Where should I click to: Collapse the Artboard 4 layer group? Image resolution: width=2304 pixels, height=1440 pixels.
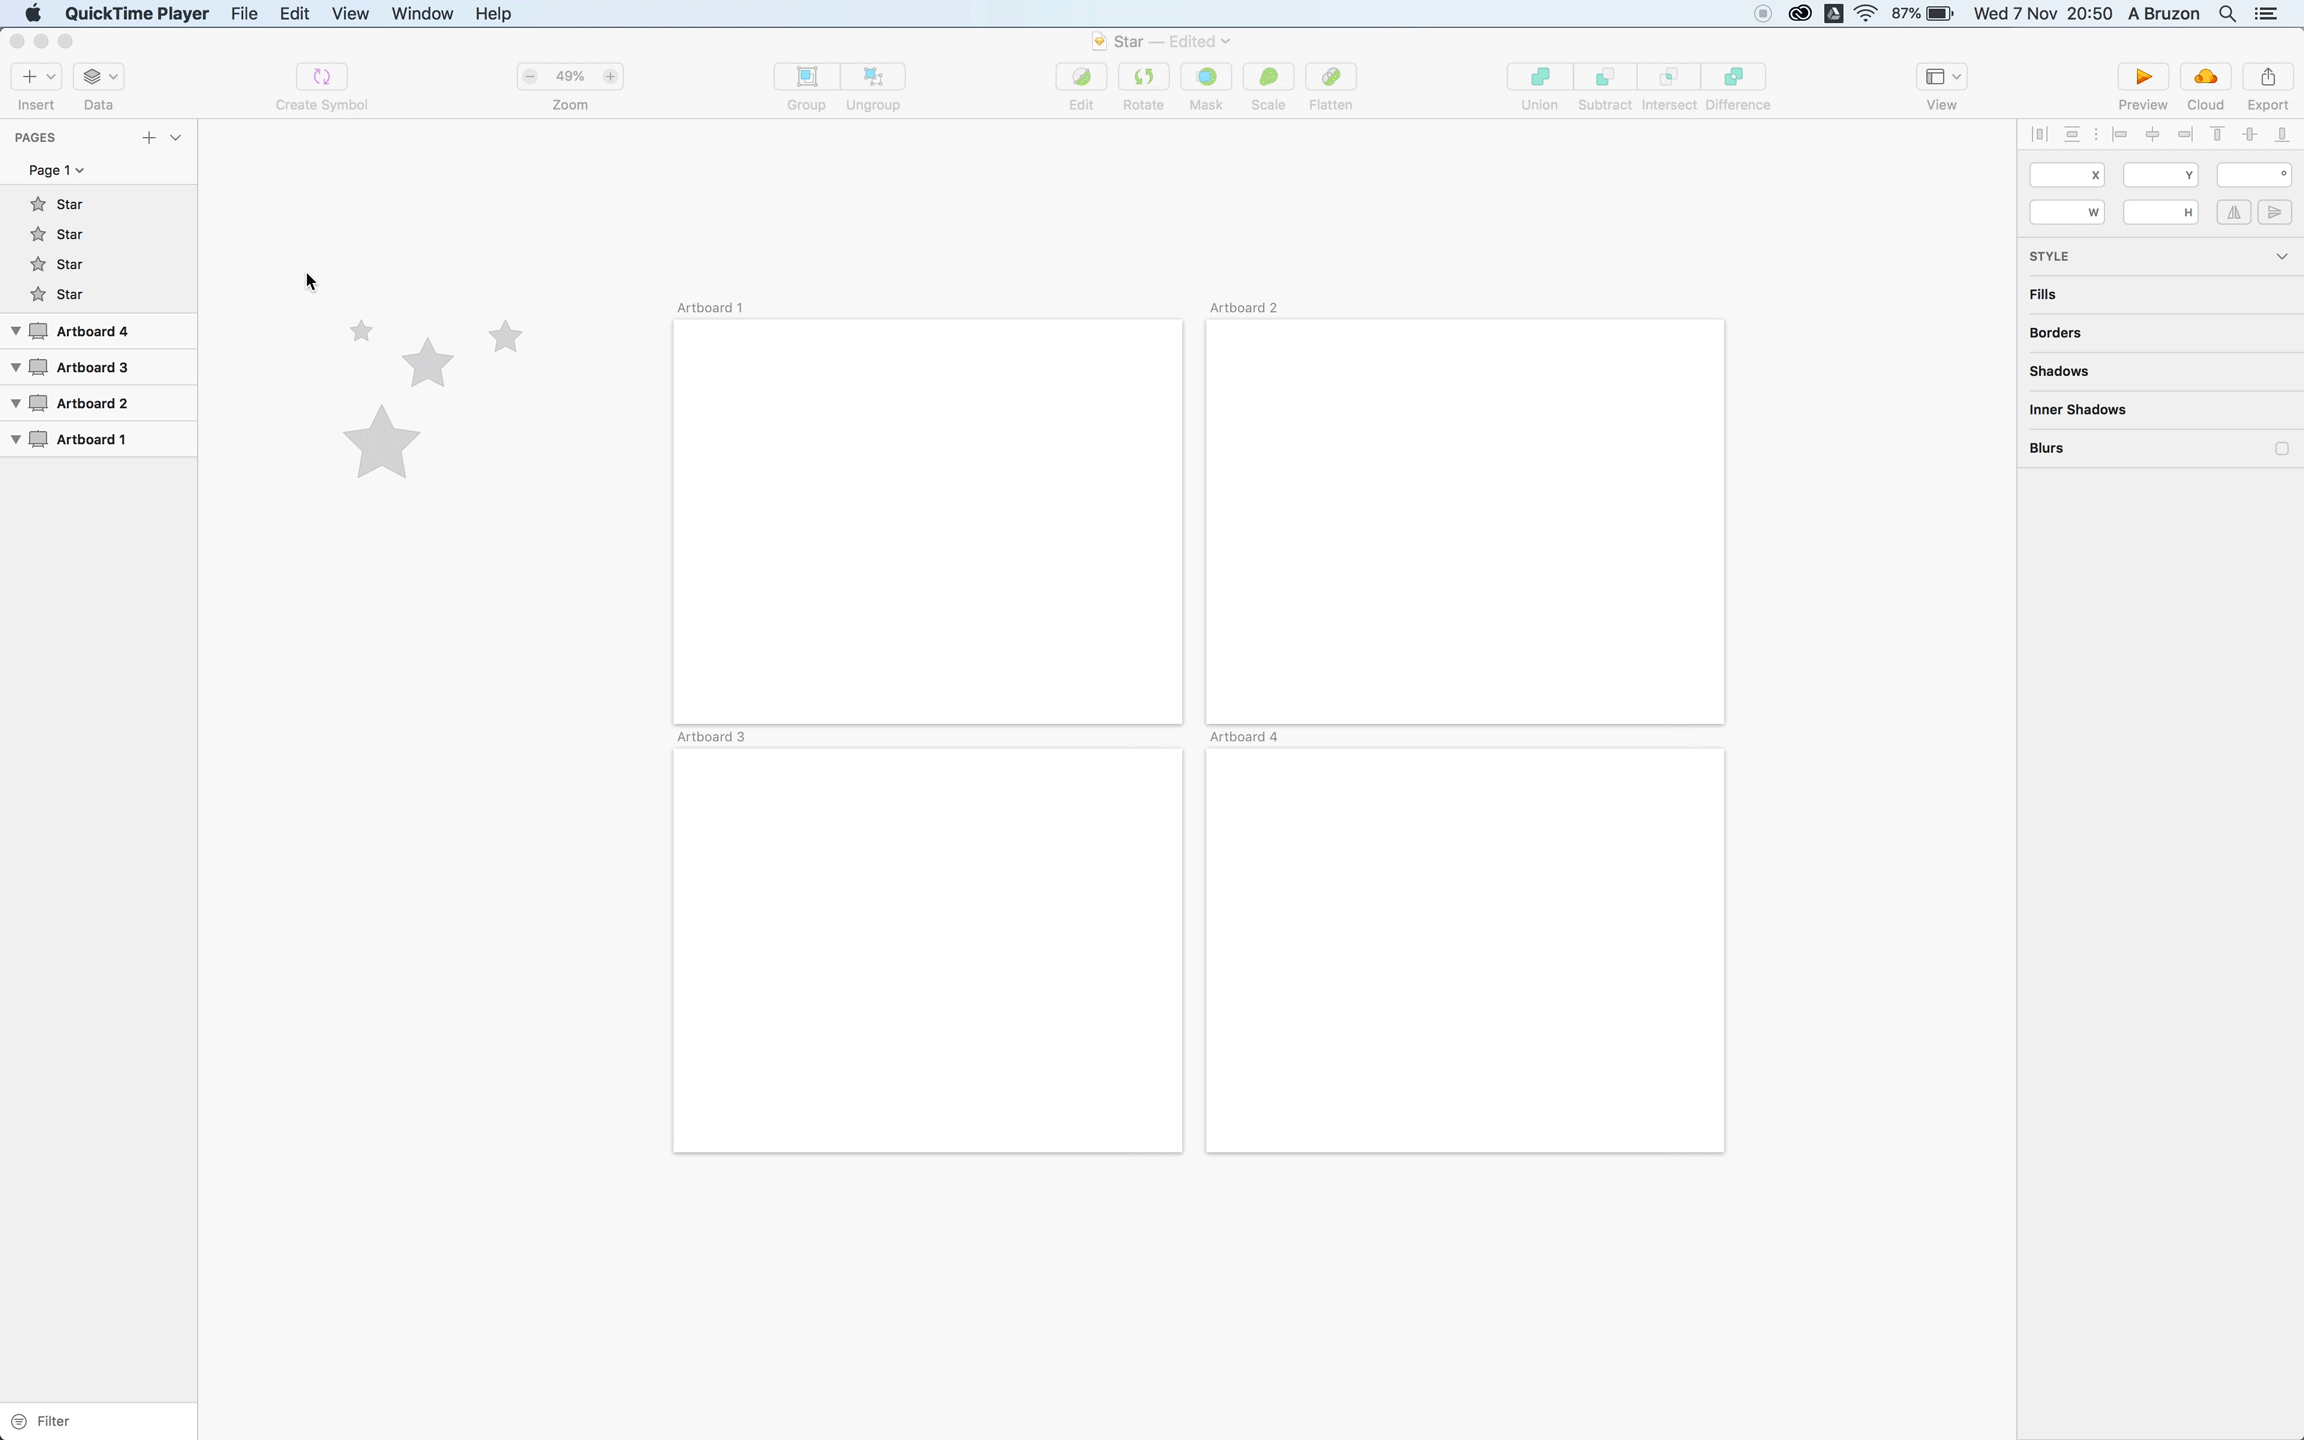16,331
